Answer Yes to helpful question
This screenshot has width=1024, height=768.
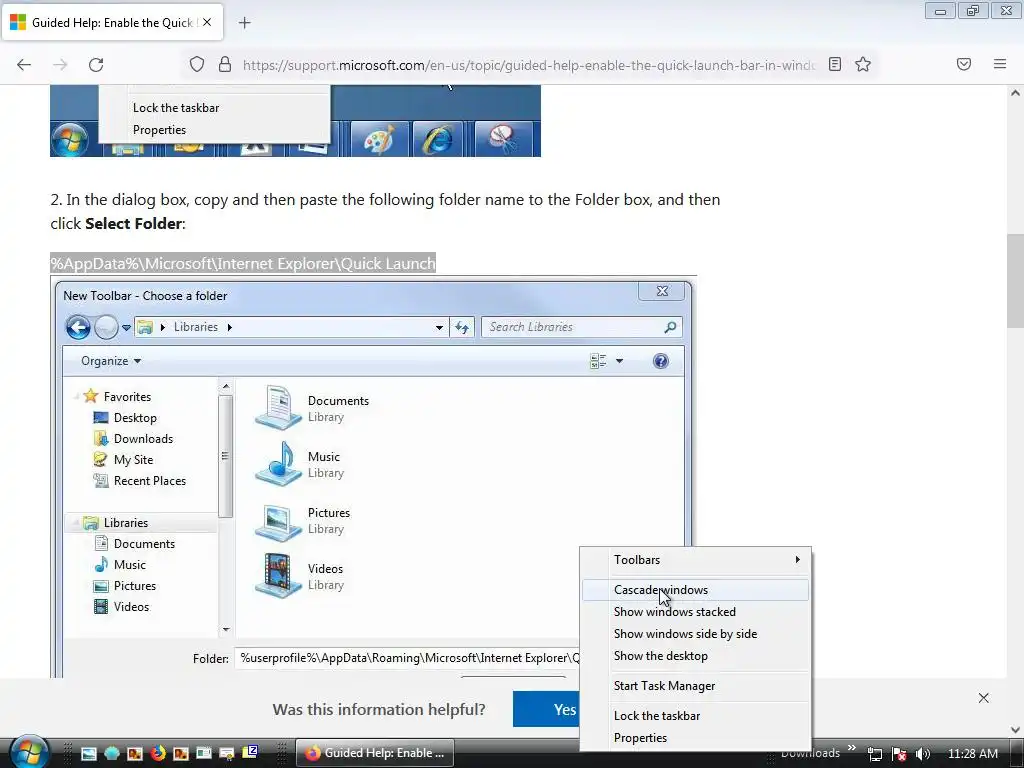click(547, 709)
